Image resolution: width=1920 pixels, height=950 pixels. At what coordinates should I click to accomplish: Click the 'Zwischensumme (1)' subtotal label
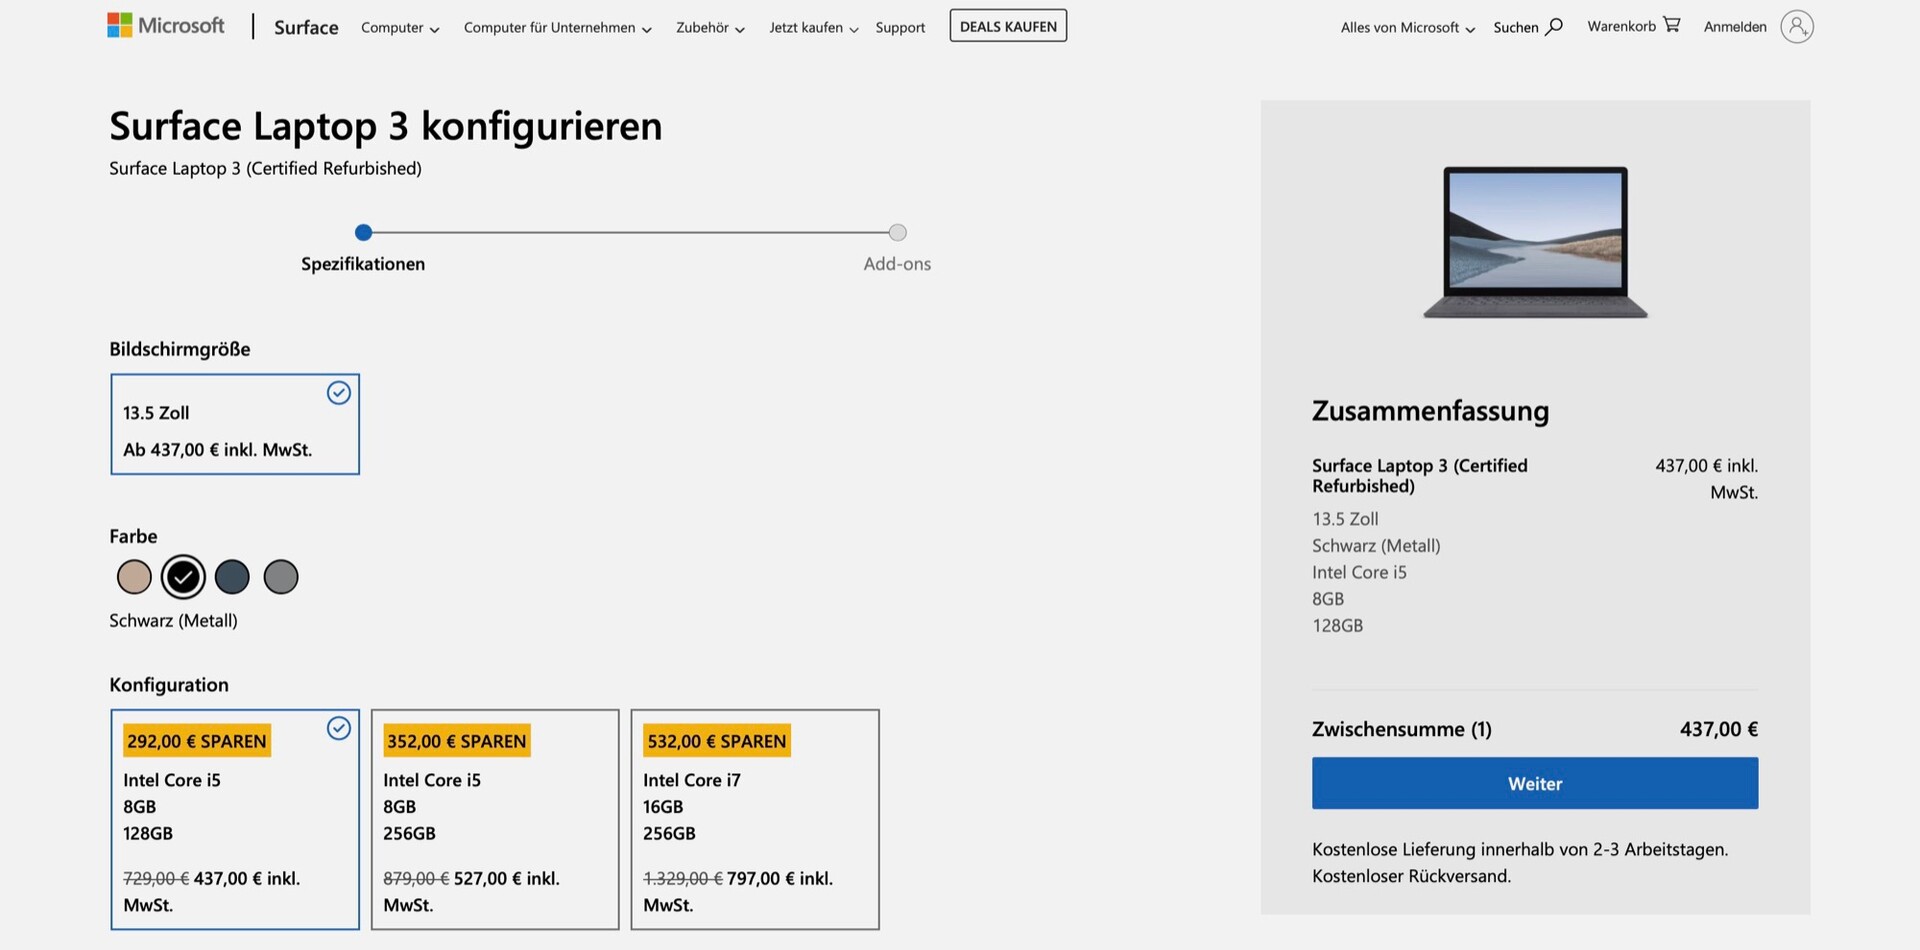tap(1401, 729)
